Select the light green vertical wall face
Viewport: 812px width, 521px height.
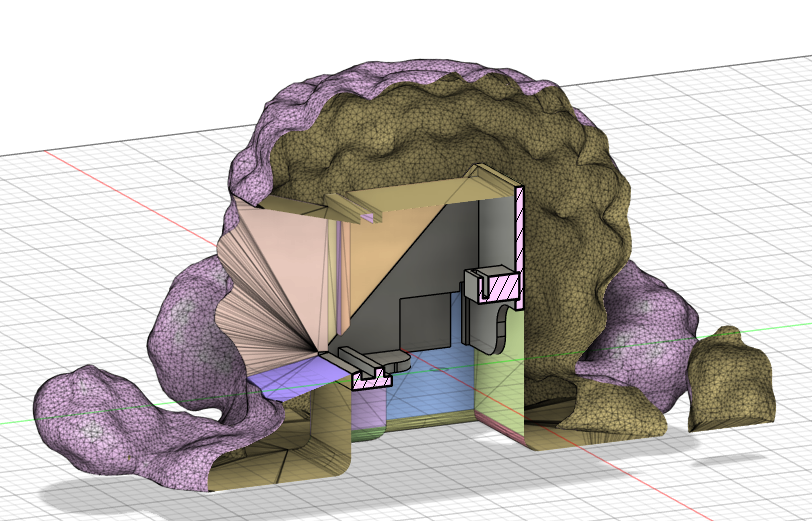500,390
